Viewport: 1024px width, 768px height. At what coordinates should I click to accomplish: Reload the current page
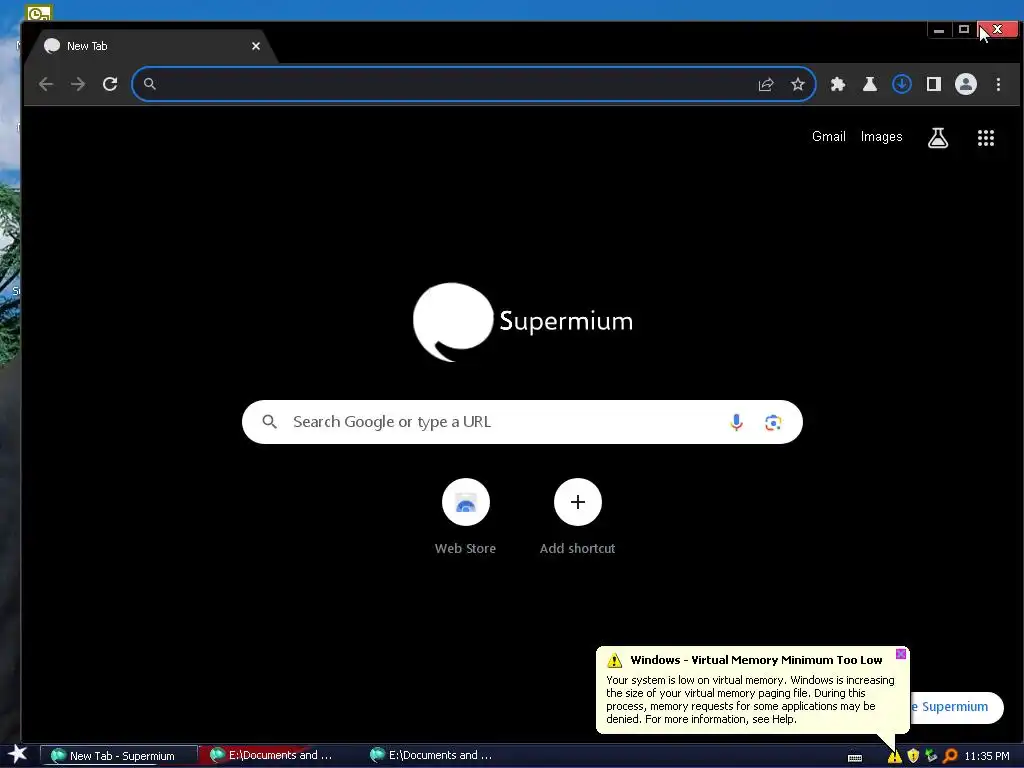click(x=110, y=84)
